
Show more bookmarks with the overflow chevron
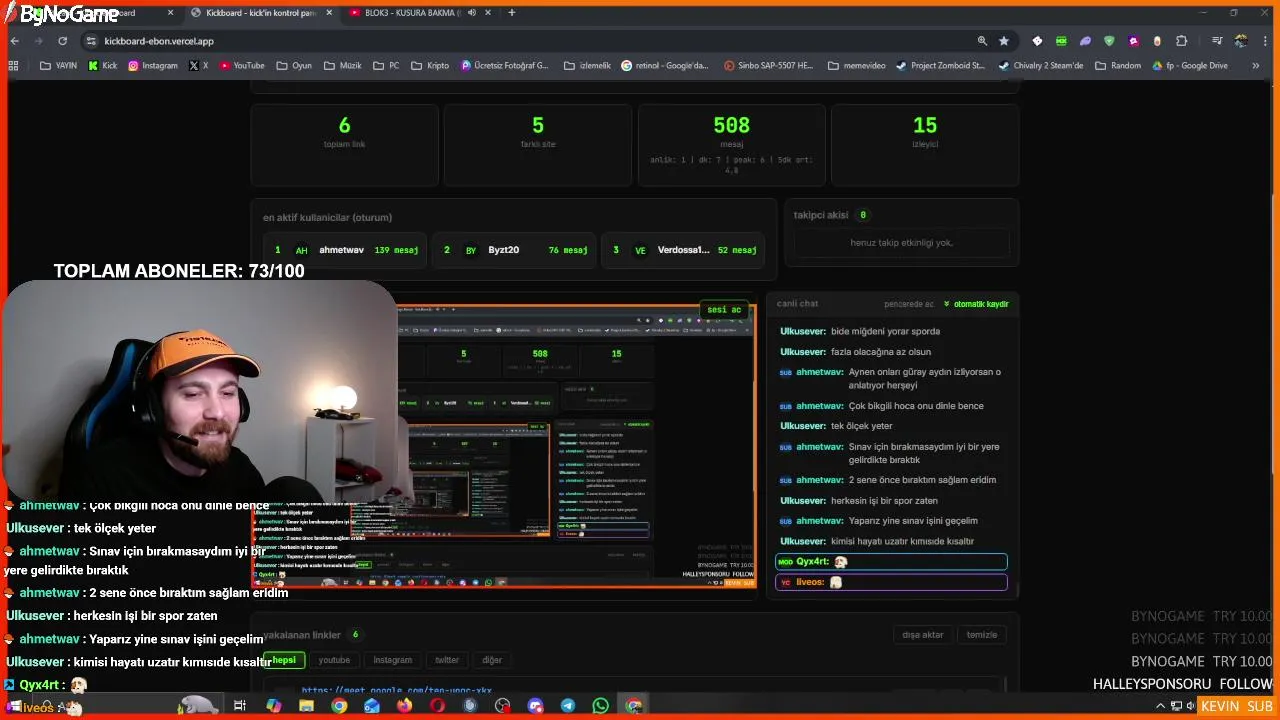(x=1256, y=66)
